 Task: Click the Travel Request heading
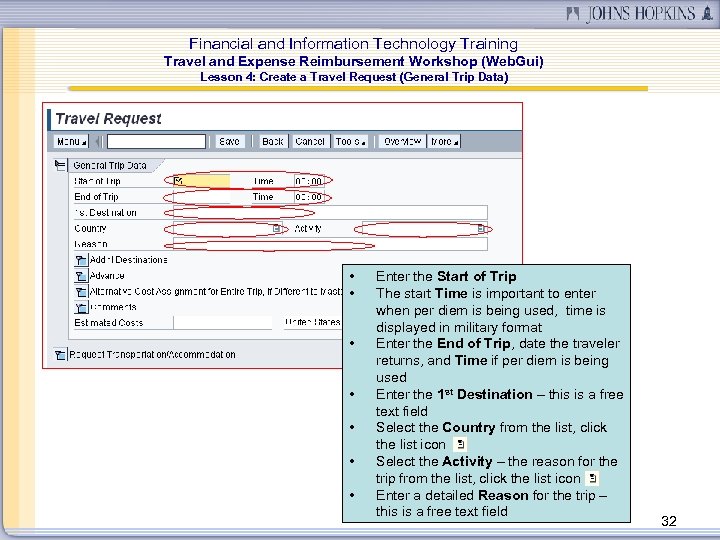coord(108,118)
